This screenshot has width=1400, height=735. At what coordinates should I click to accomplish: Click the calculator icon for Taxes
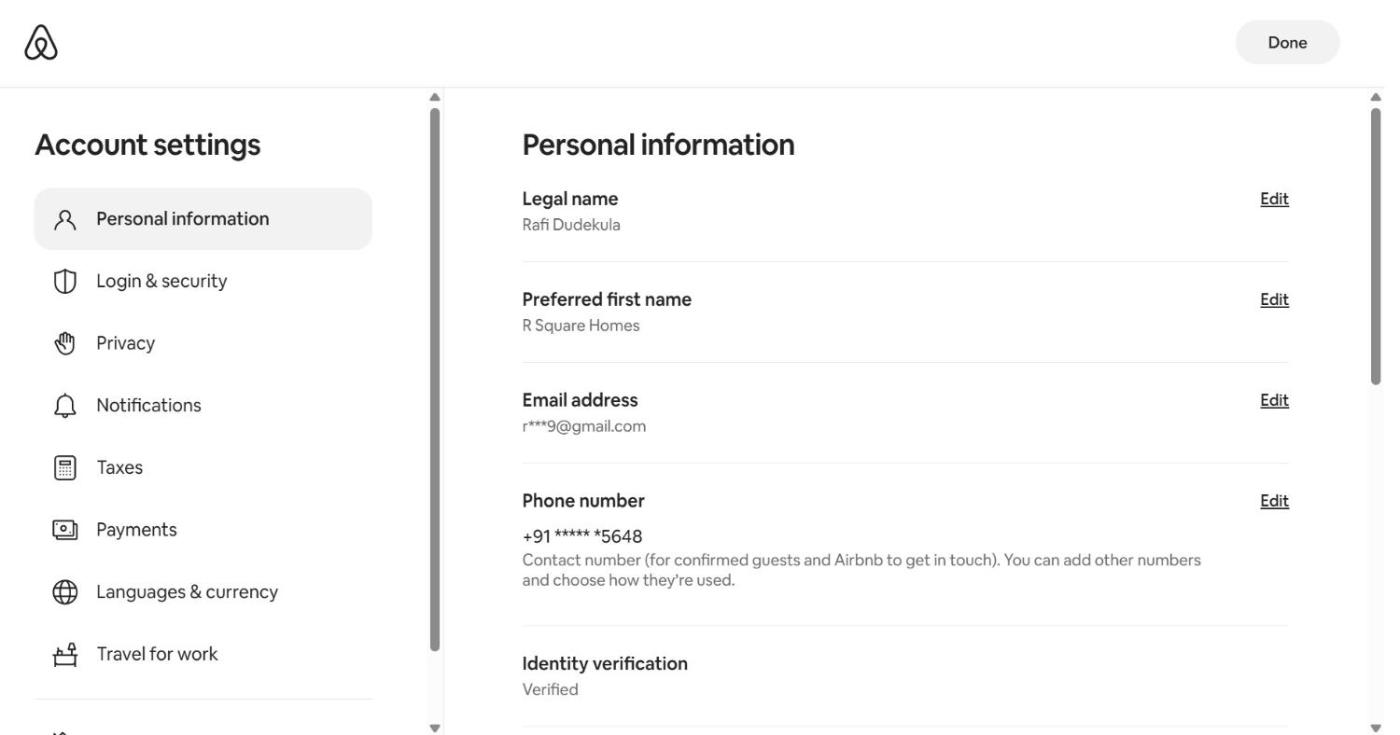point(65,468)
